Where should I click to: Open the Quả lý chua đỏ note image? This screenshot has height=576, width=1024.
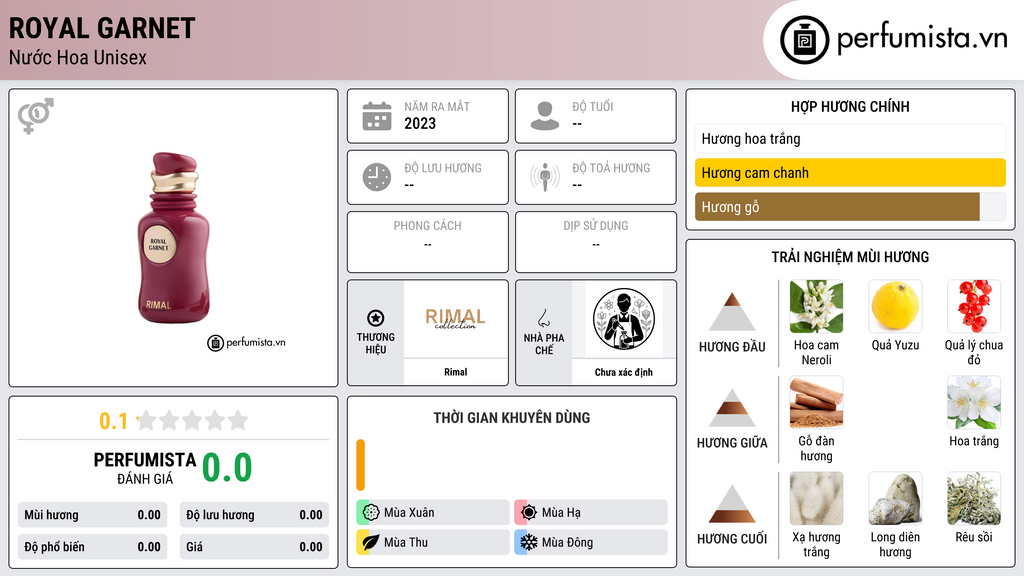[x=974, y=307]
